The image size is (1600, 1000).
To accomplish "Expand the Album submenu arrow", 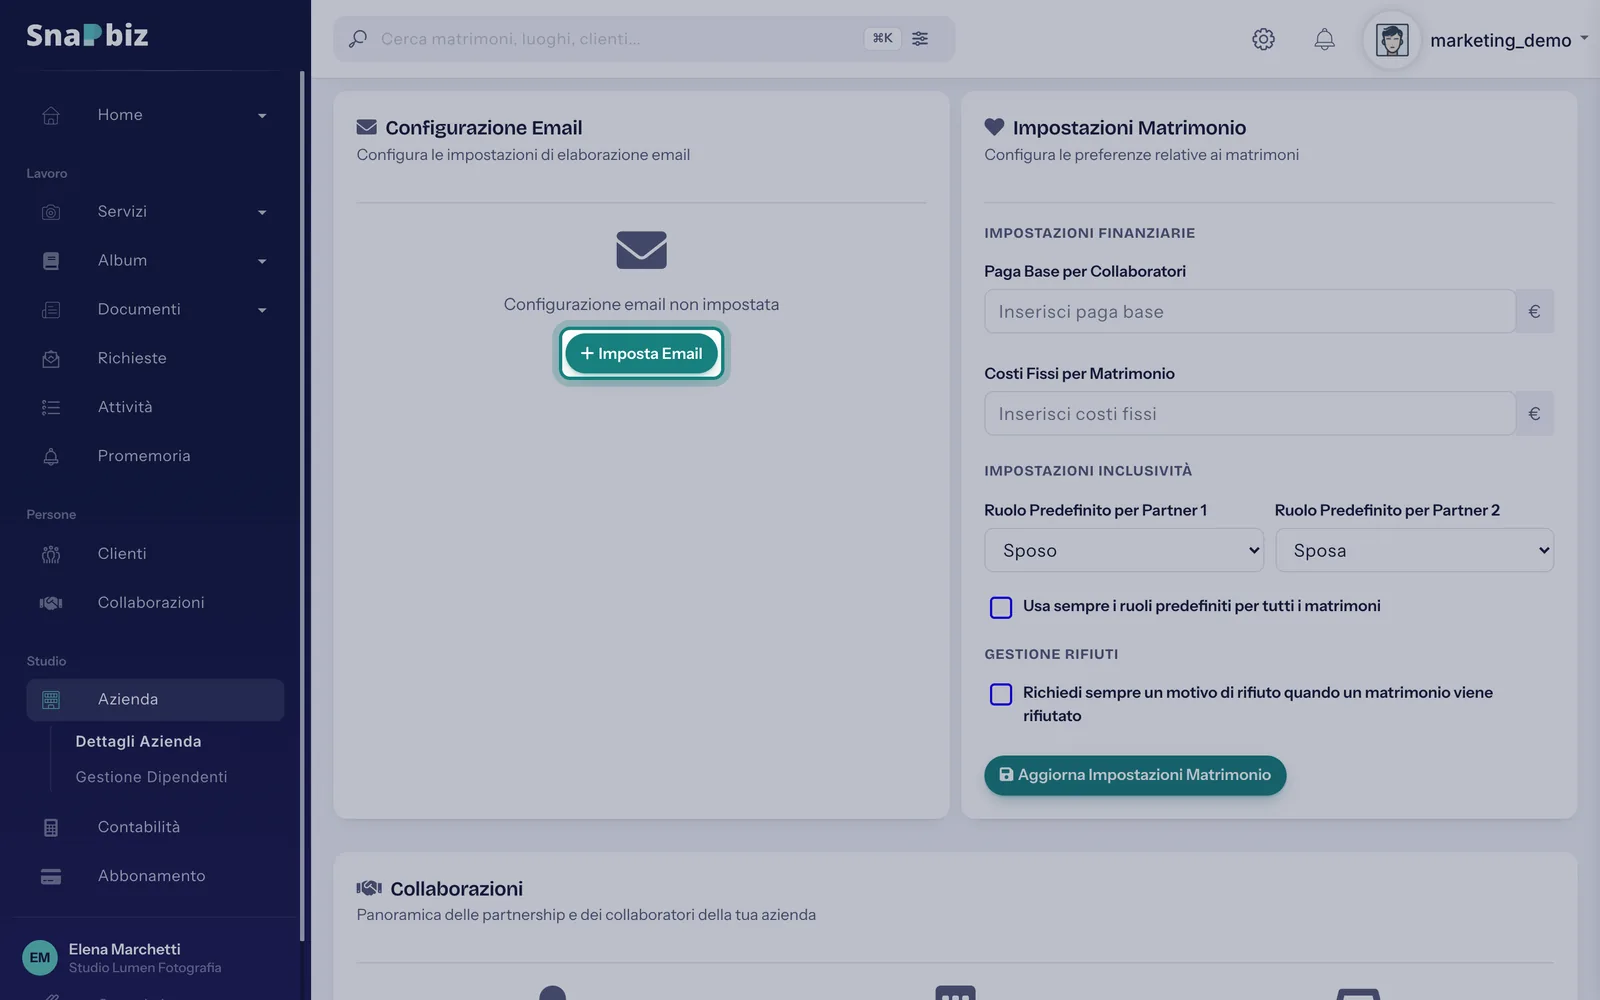I will [262, 262].
